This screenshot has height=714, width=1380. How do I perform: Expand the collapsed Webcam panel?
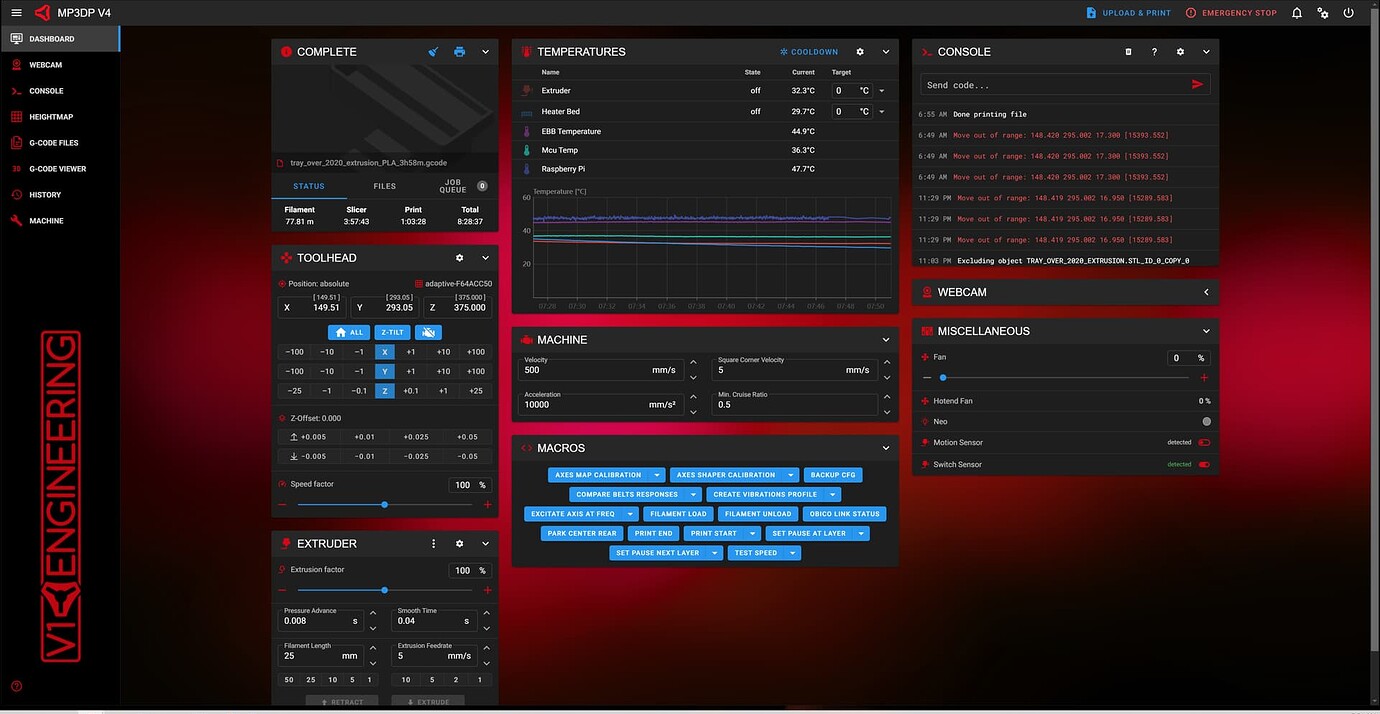[x=1206, y=292]
